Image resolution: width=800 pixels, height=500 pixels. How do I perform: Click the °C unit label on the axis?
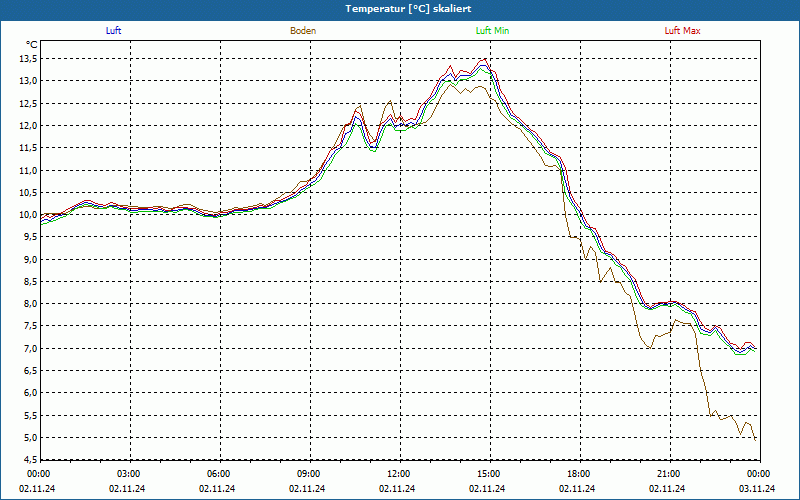[32, 45]
